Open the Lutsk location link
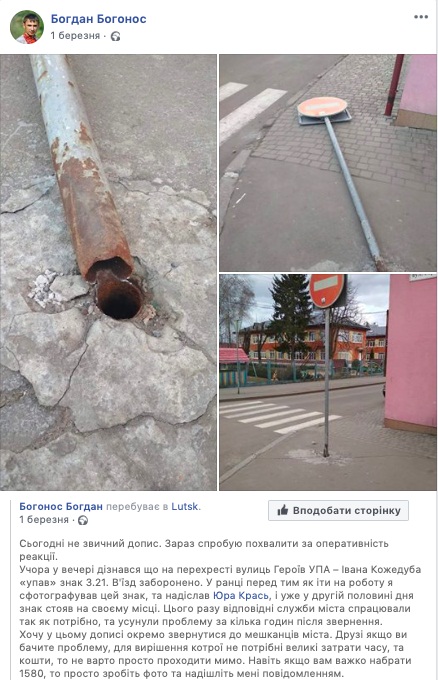 (x=185, y=507)
